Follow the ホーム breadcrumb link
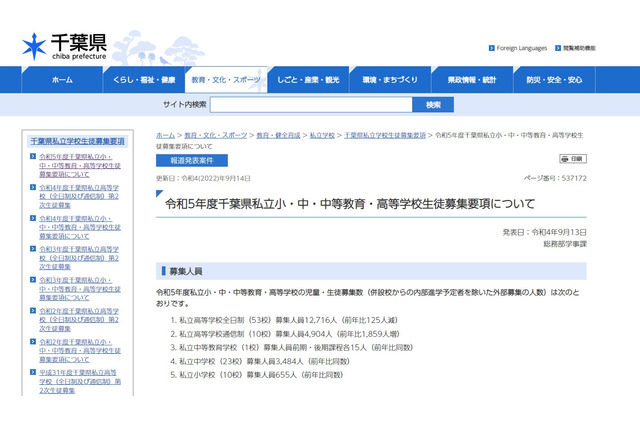Screen dimensions: 640x426 point(165,134)
